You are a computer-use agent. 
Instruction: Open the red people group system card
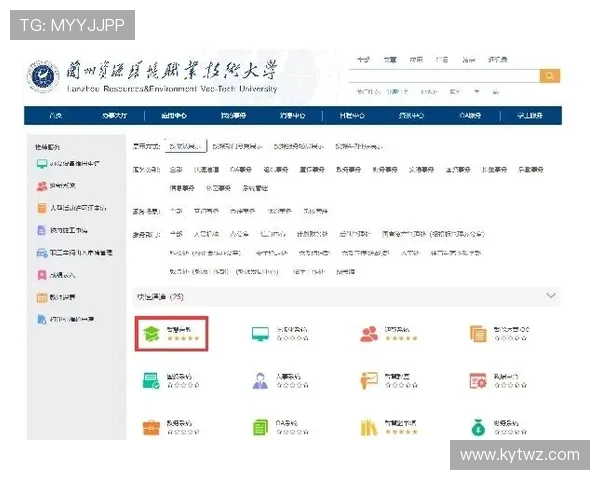coord(388,333)
